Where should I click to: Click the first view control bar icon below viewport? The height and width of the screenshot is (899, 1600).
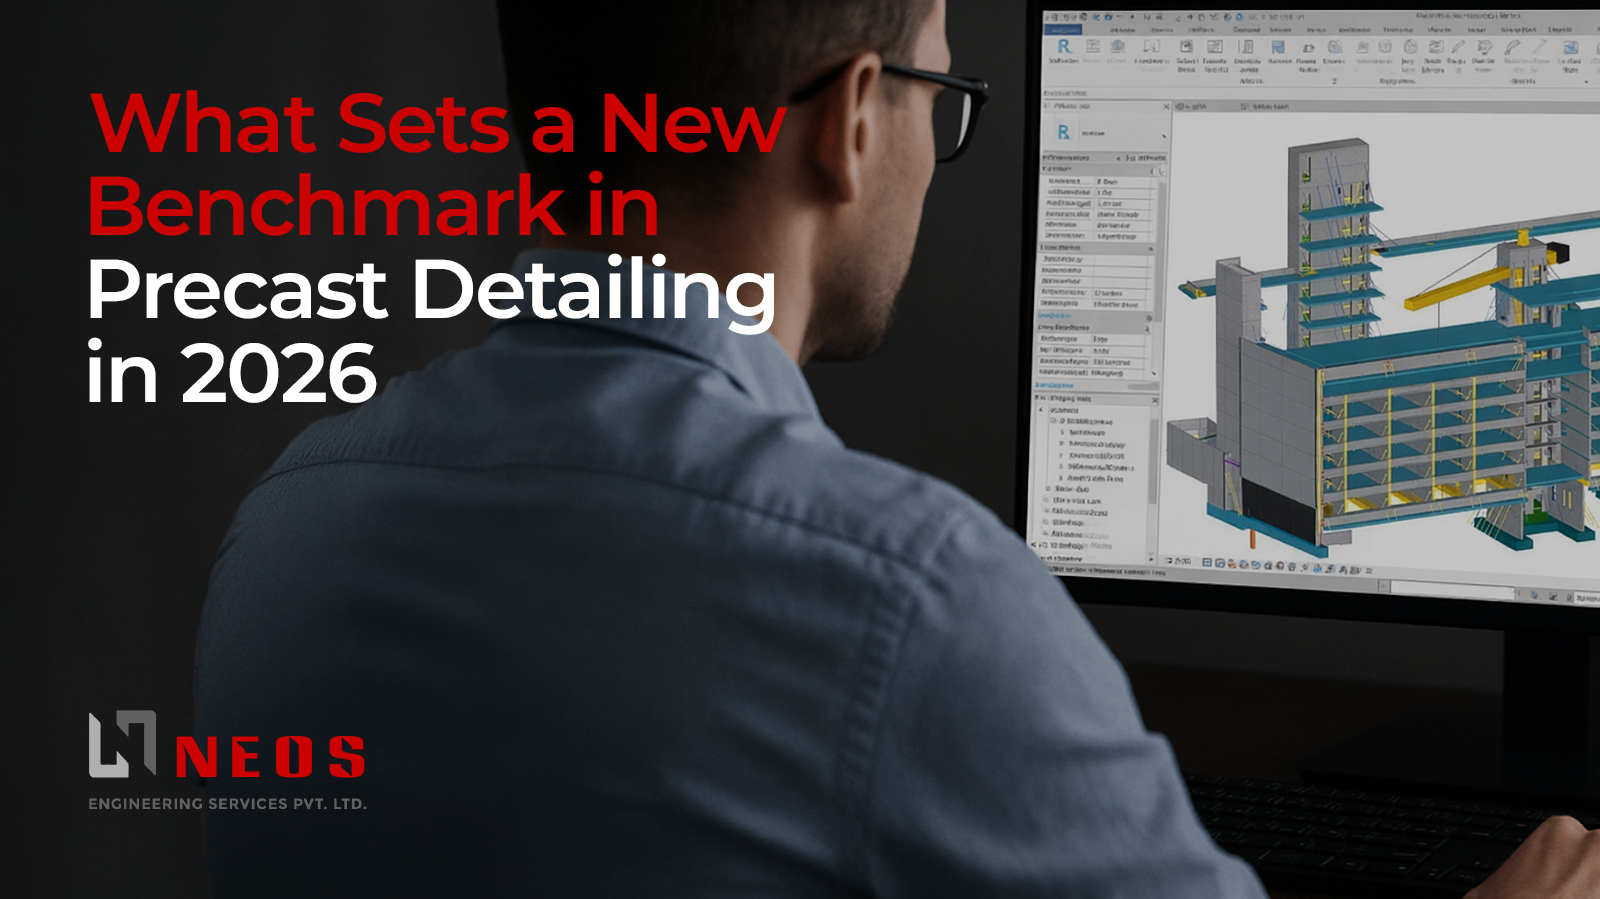1208,563
